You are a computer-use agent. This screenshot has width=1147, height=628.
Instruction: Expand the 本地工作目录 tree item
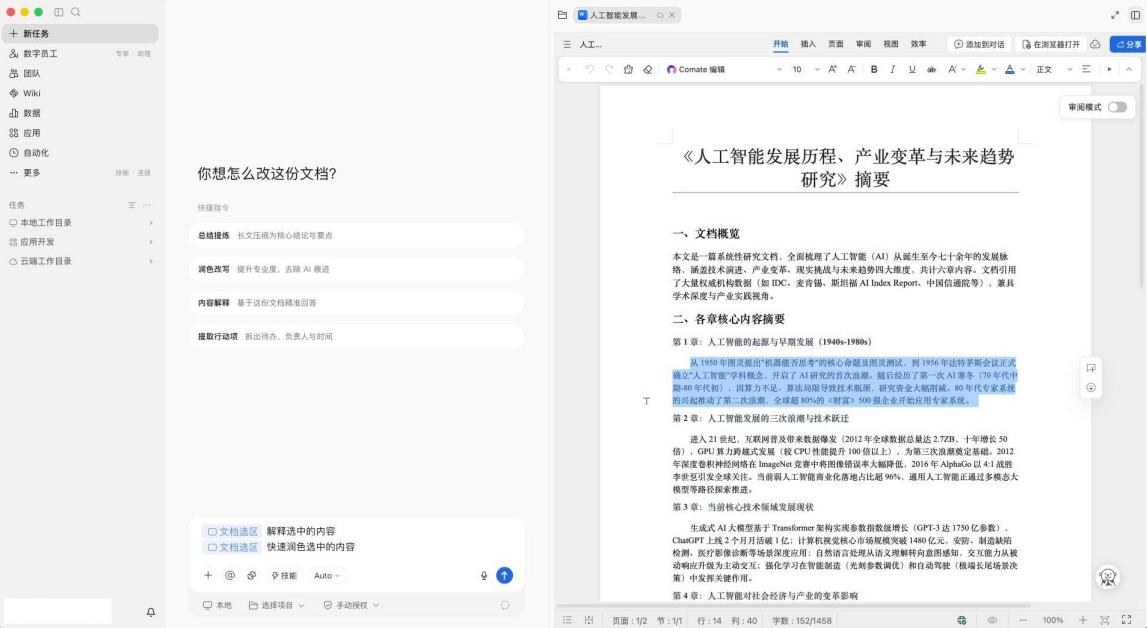point(80,222)
